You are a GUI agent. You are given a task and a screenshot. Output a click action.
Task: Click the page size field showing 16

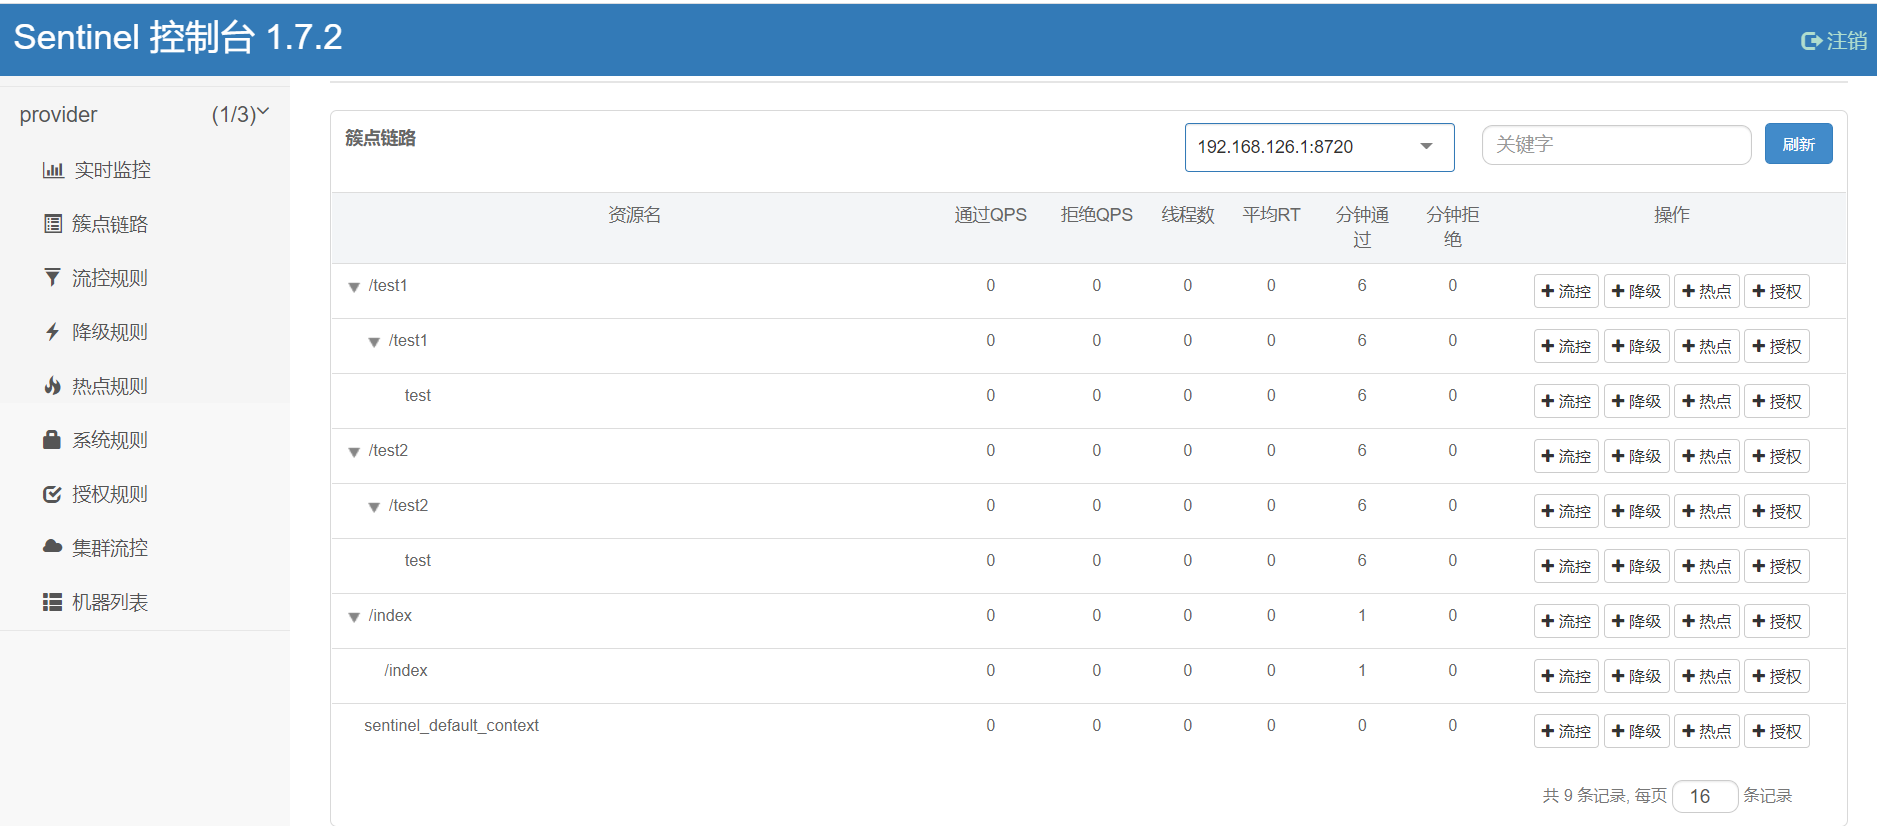1704,796
